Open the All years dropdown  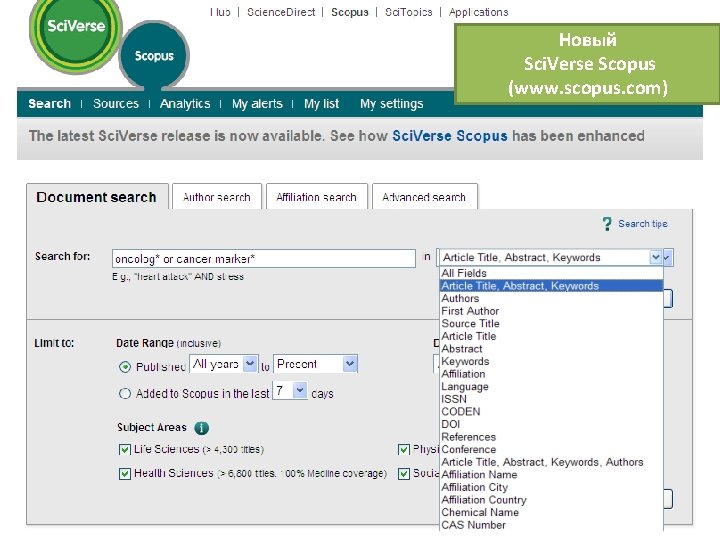pyautogui.click(x=224, y=364)
